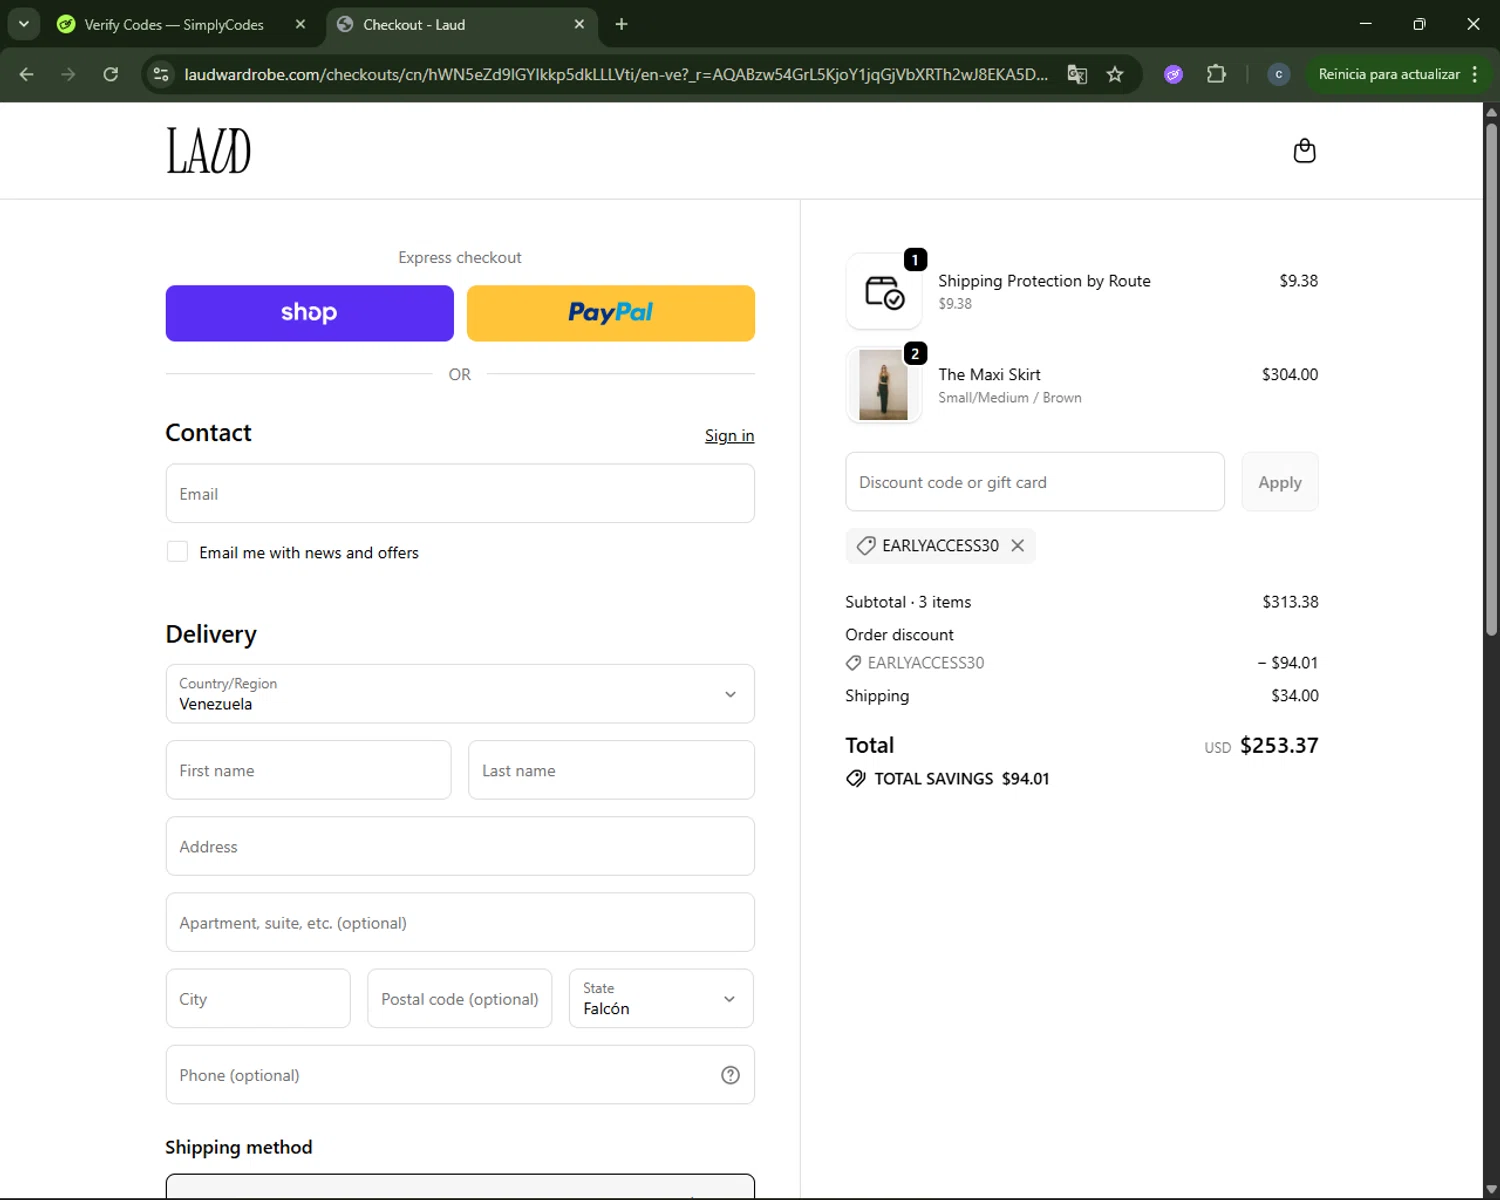Click the browser address bar URL
The image size is (1500, 1200).
point(616,74)
